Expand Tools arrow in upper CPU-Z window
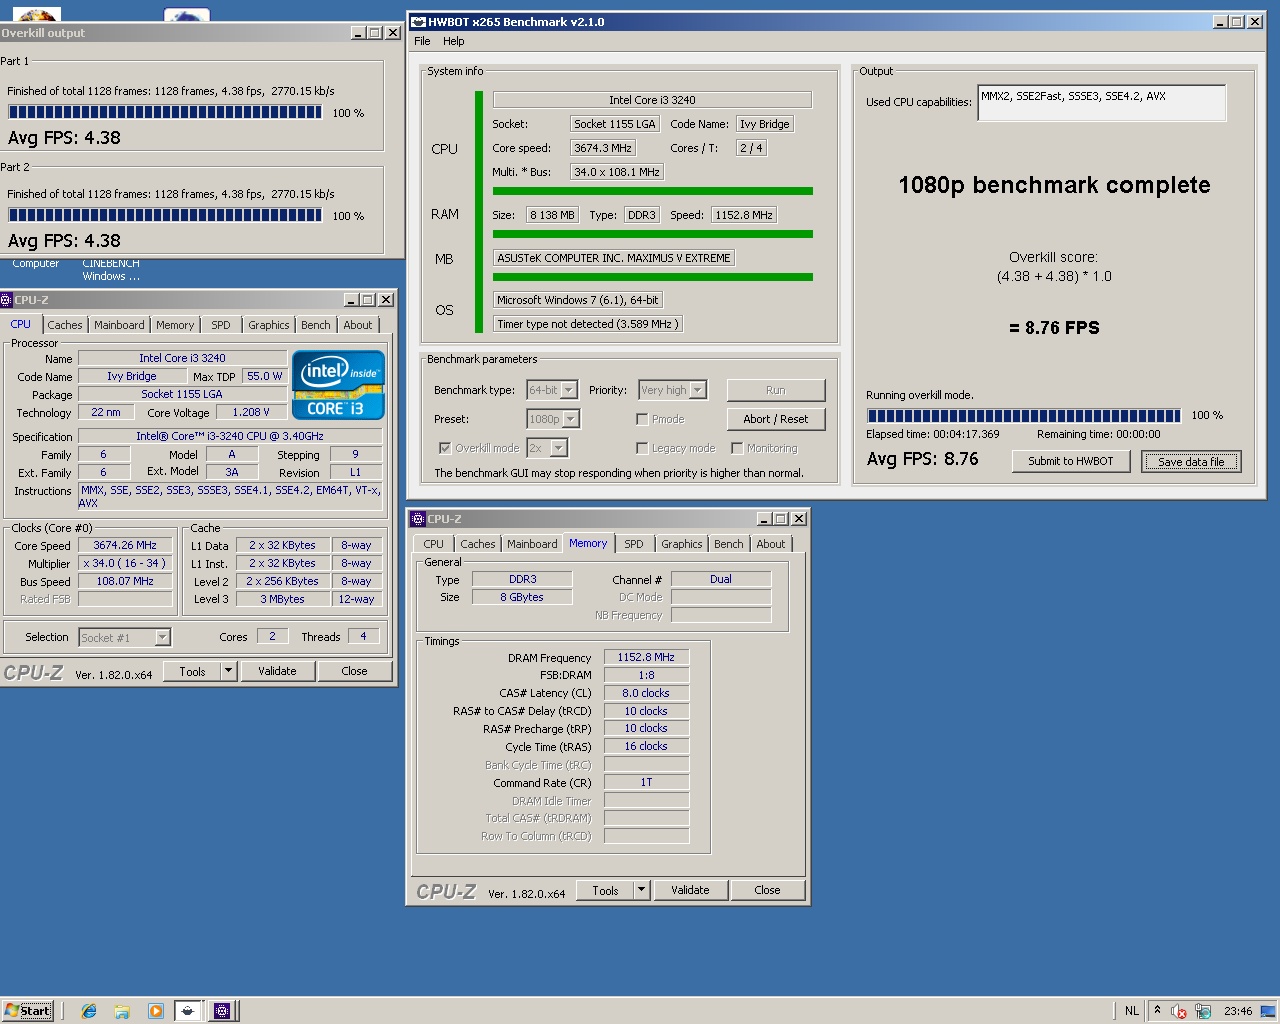The image size is (1280, 1024). pos(229,671)
